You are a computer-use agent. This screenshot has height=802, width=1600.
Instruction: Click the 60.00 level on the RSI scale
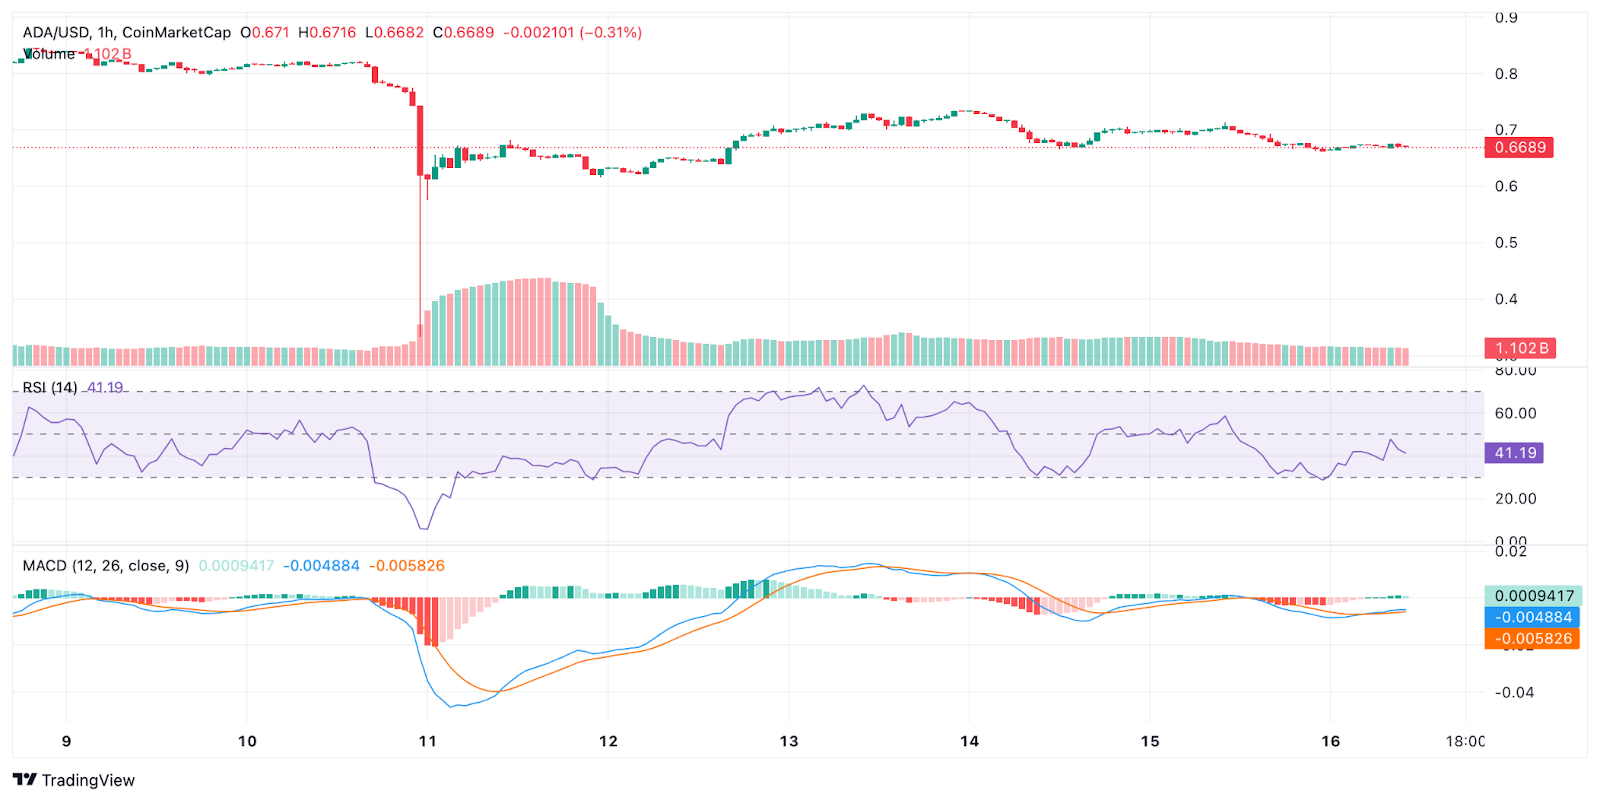click(1515, 413)
